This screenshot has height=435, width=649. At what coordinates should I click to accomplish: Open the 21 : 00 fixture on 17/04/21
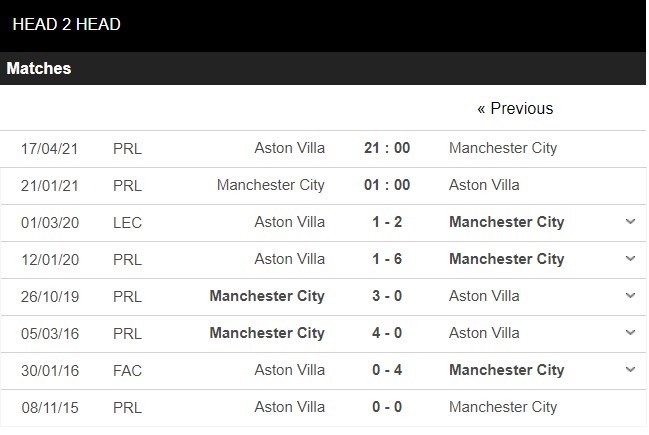point(387,148)
